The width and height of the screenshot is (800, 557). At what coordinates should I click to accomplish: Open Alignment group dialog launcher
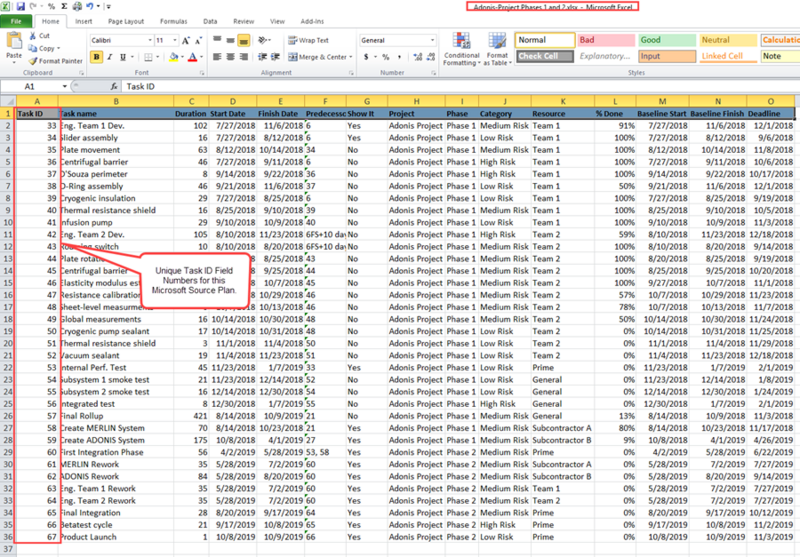coord(351,73)
